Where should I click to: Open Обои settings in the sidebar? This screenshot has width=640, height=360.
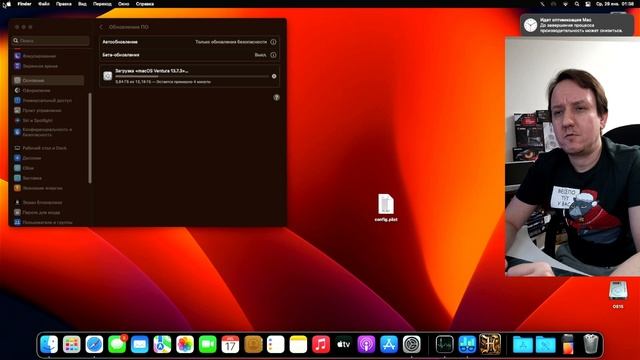coord(24,168)
